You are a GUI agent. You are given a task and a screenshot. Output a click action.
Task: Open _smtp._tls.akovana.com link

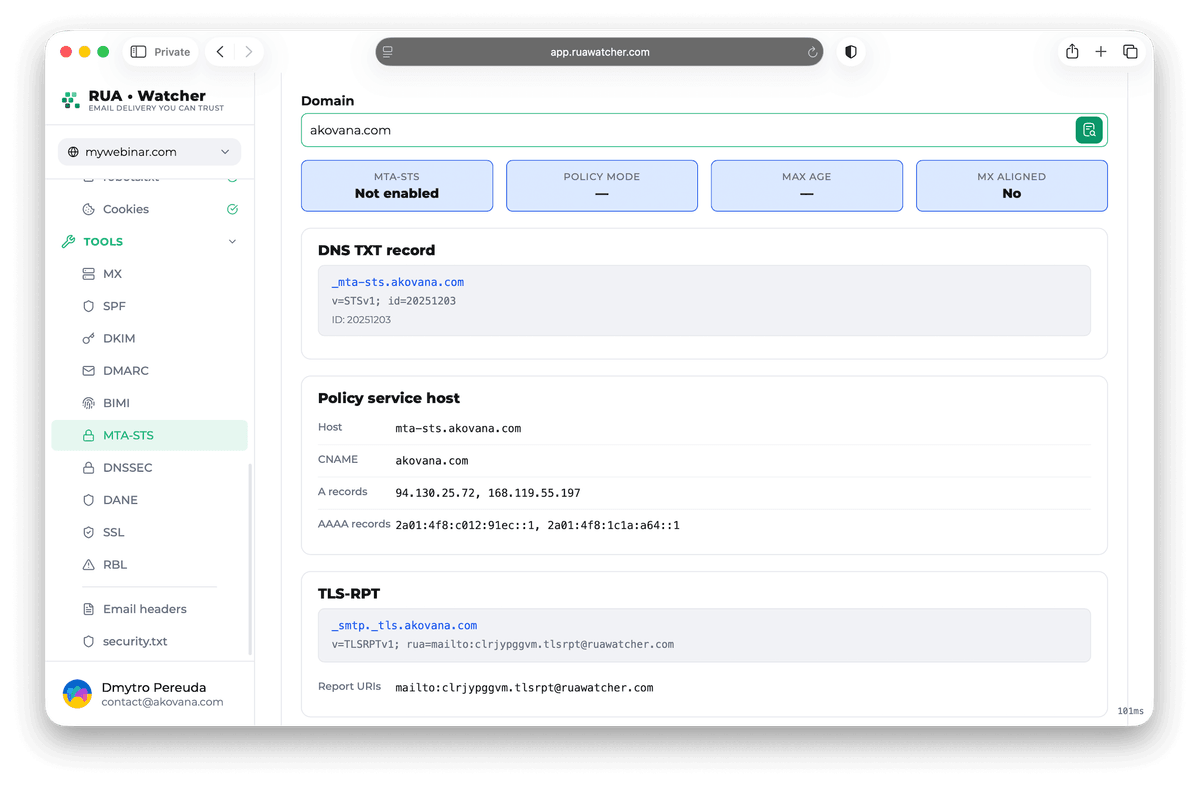pos(405,625)
